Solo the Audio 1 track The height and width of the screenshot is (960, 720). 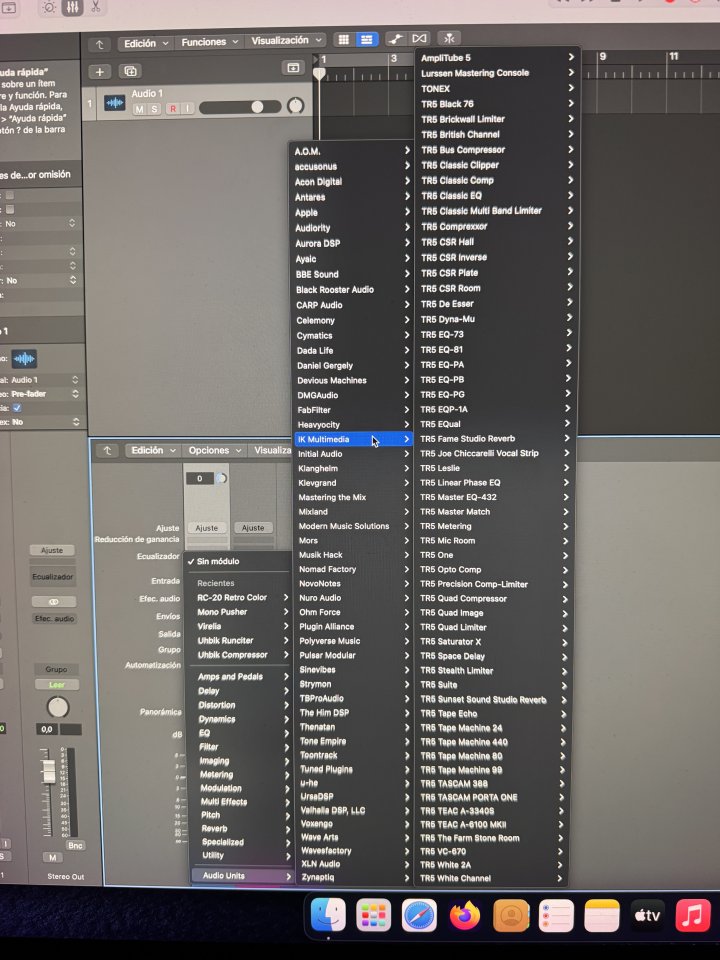[x=154, y=109]
